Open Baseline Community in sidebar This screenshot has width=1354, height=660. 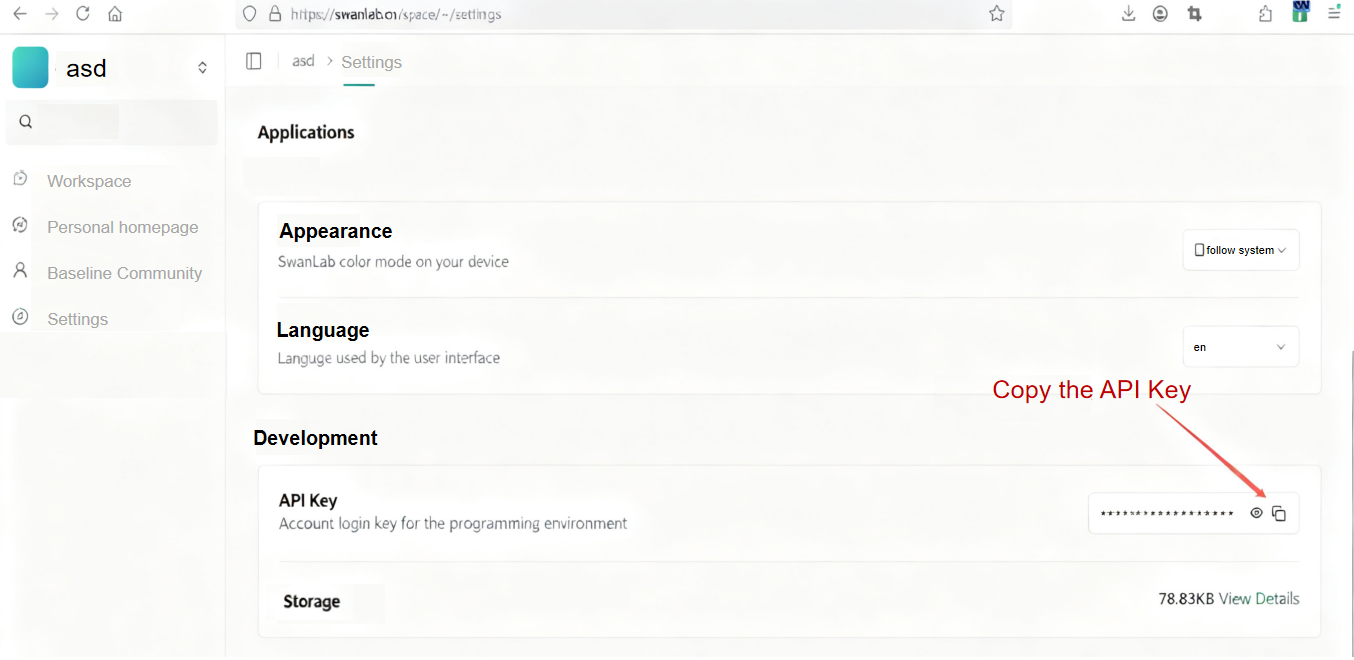pyautogui.click(x=124, y=273)
